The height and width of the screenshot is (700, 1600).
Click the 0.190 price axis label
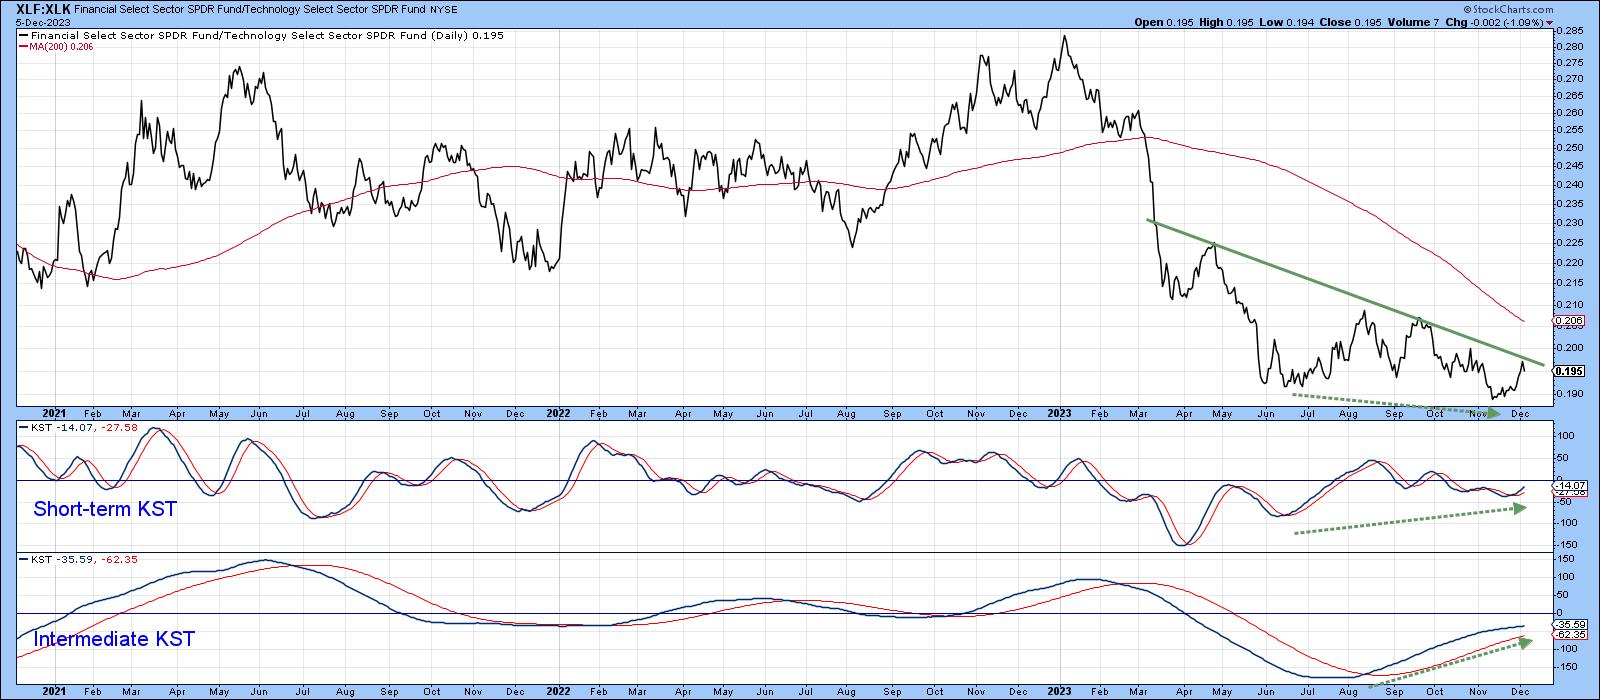coord(1569,394)
